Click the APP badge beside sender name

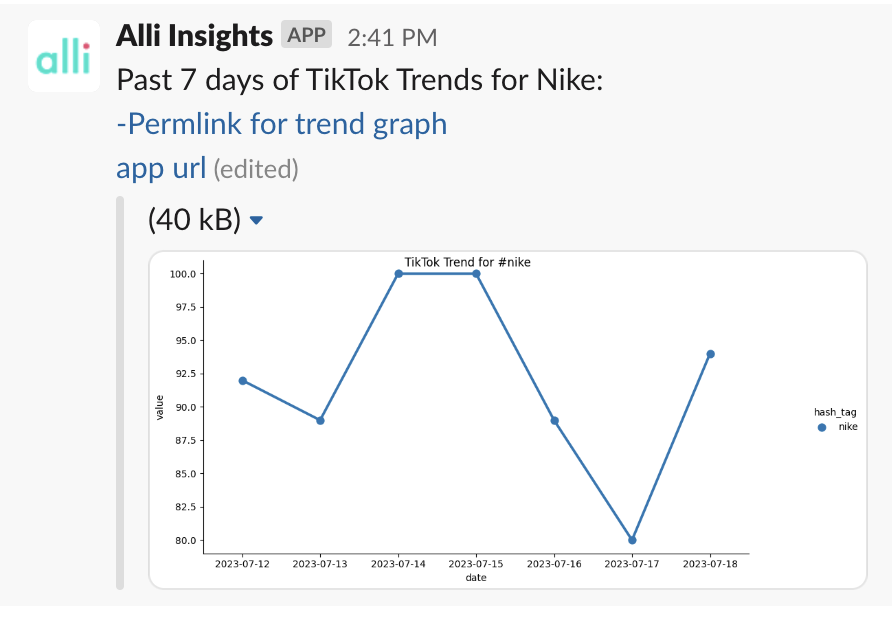pyautogui.click(x=306, y=35)
